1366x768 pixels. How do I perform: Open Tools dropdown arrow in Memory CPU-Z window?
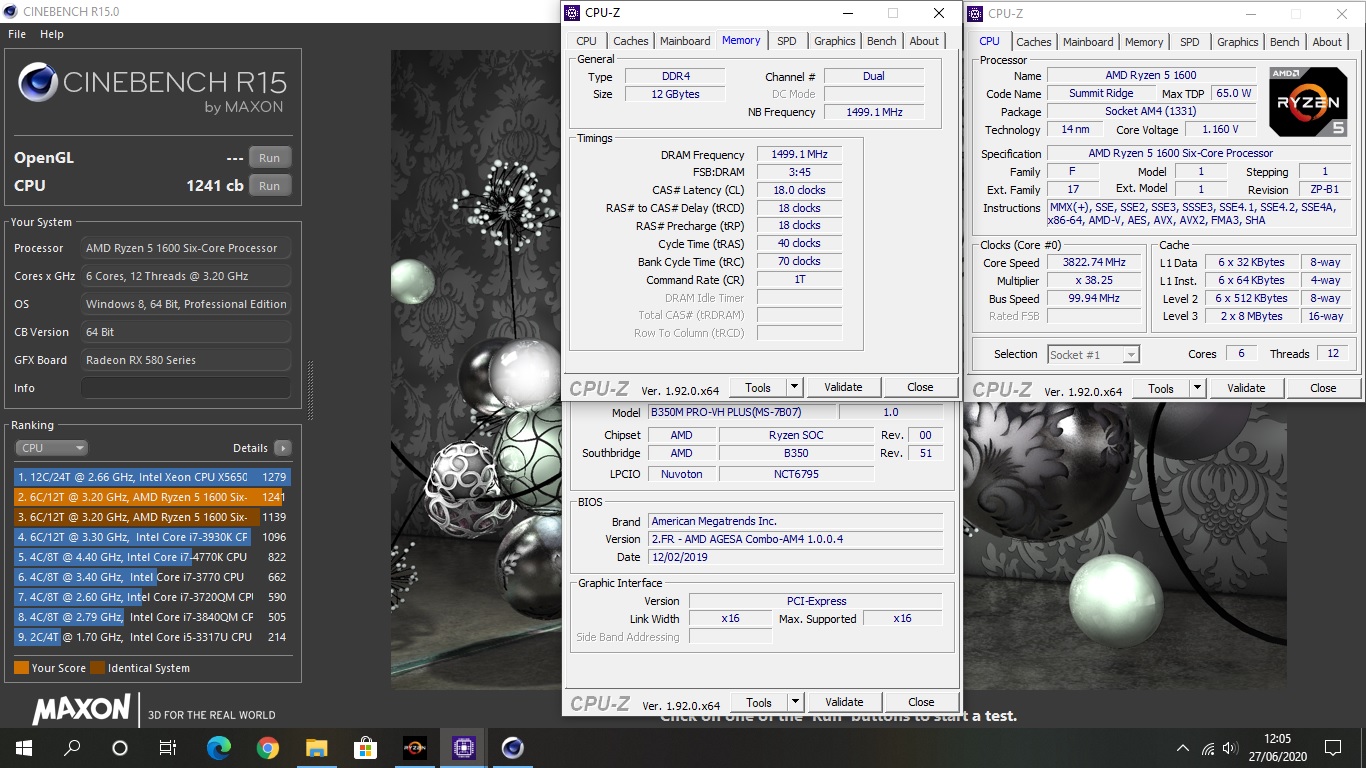click(794, 387)
